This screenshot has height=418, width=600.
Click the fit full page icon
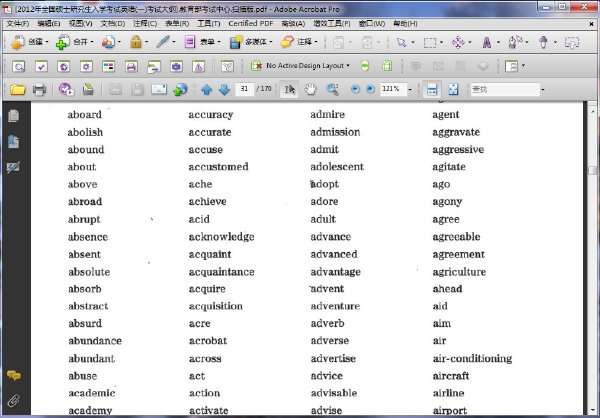(x=453, y=90)
